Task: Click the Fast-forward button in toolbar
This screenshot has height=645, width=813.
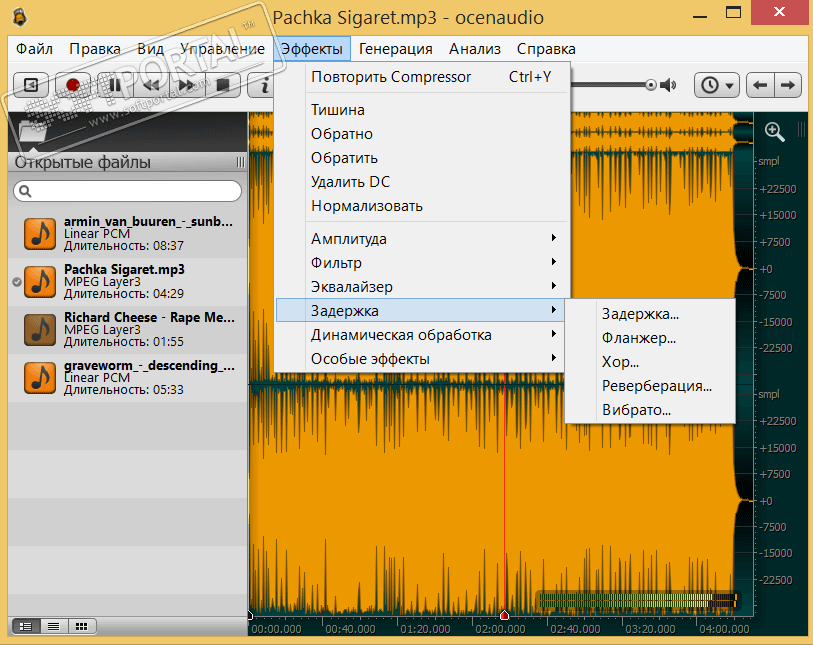Action: (x=187, y=85)
